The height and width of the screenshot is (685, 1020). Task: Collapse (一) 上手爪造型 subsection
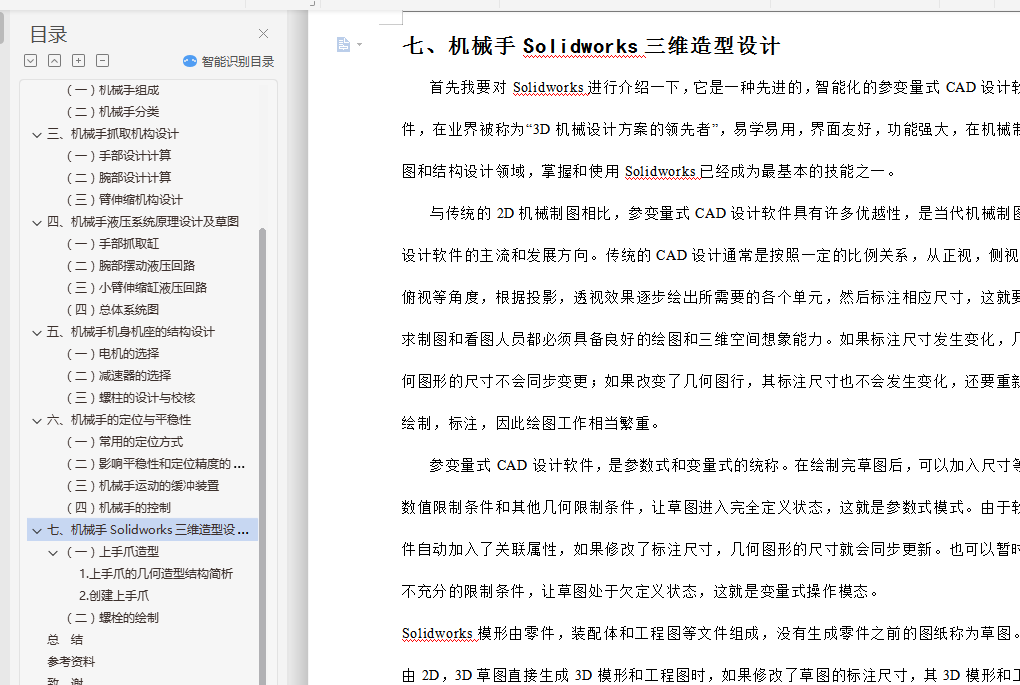(53, 552)
